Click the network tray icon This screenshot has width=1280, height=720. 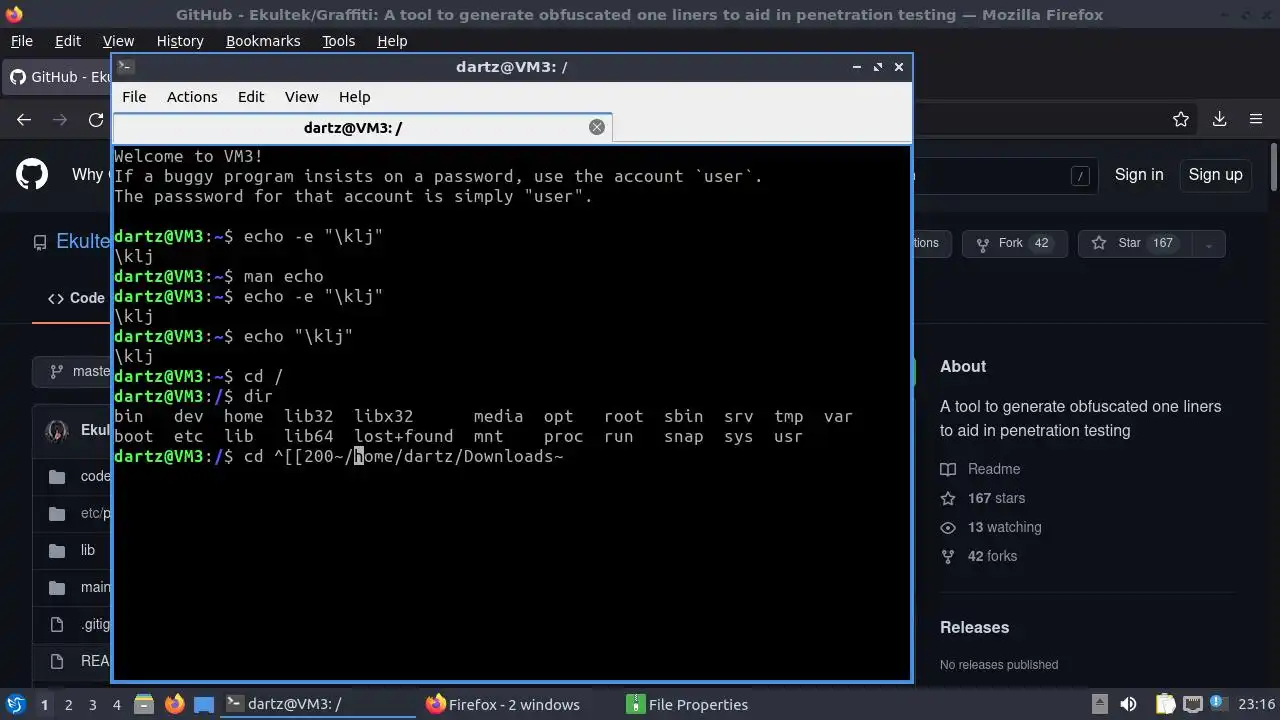pos(1193,704)
